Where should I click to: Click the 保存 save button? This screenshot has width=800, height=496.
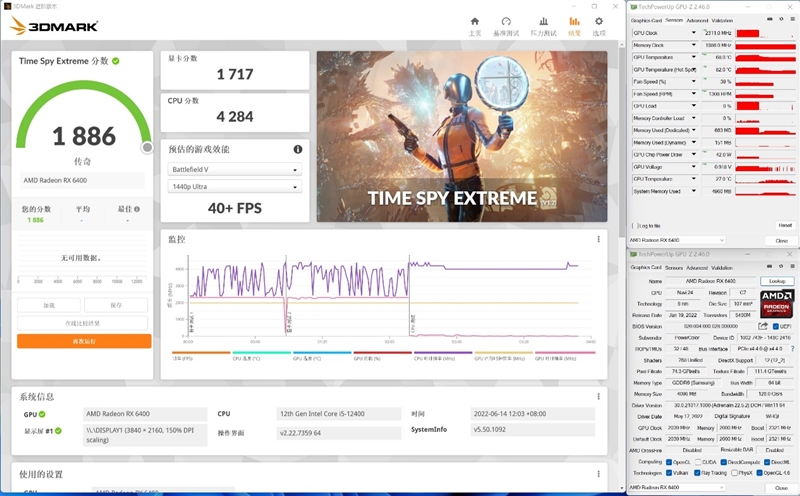click(116, 305)
